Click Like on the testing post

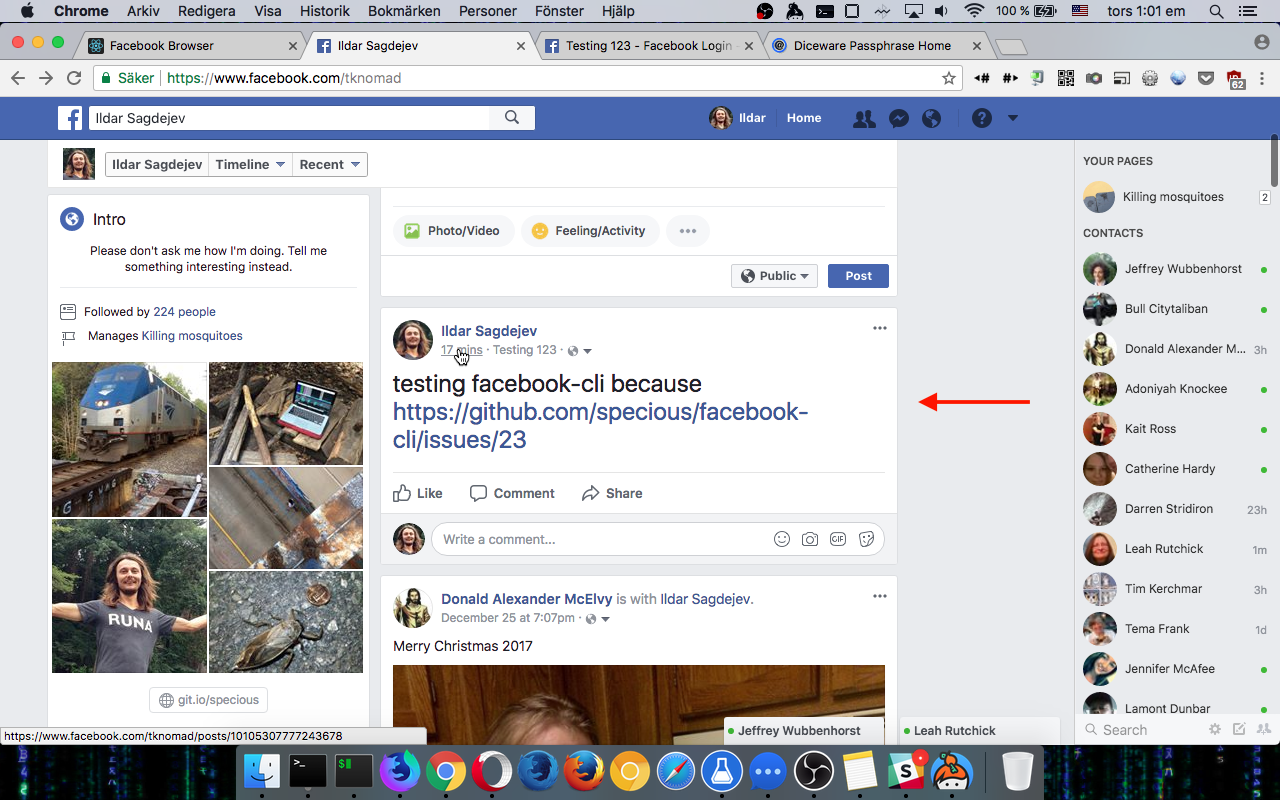(417, 493)
